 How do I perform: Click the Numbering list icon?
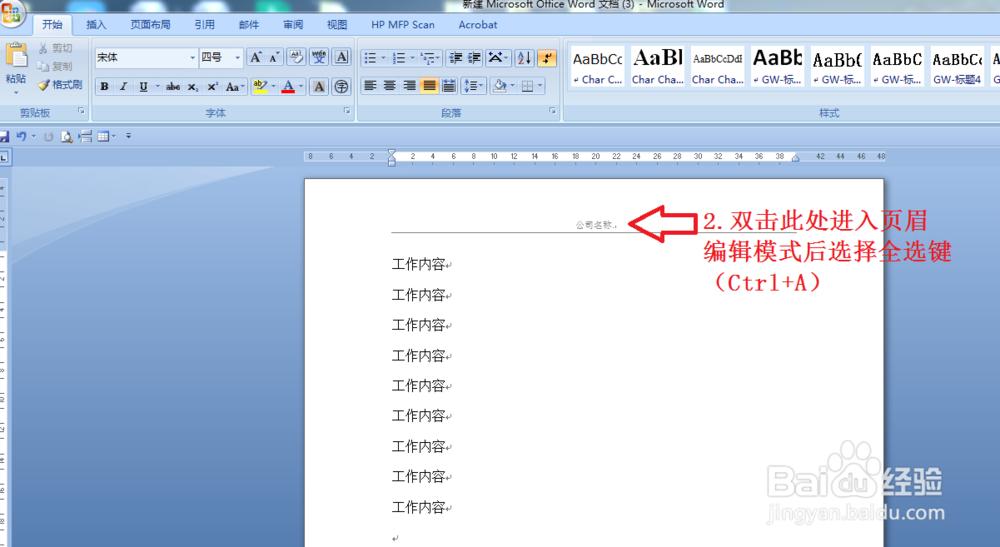click(x=399, y=59)
